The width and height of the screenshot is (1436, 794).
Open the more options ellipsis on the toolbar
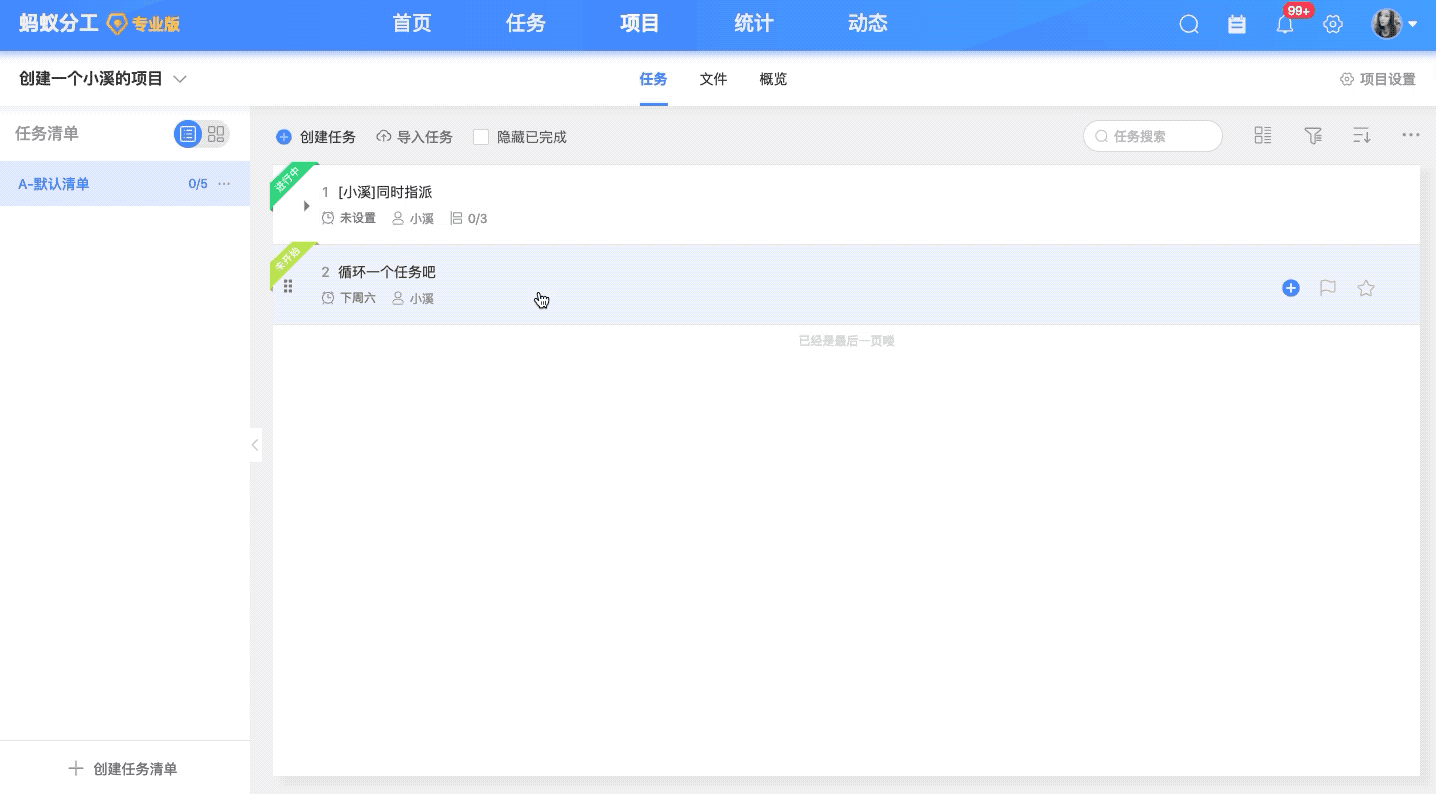[x=1411, y=135]
